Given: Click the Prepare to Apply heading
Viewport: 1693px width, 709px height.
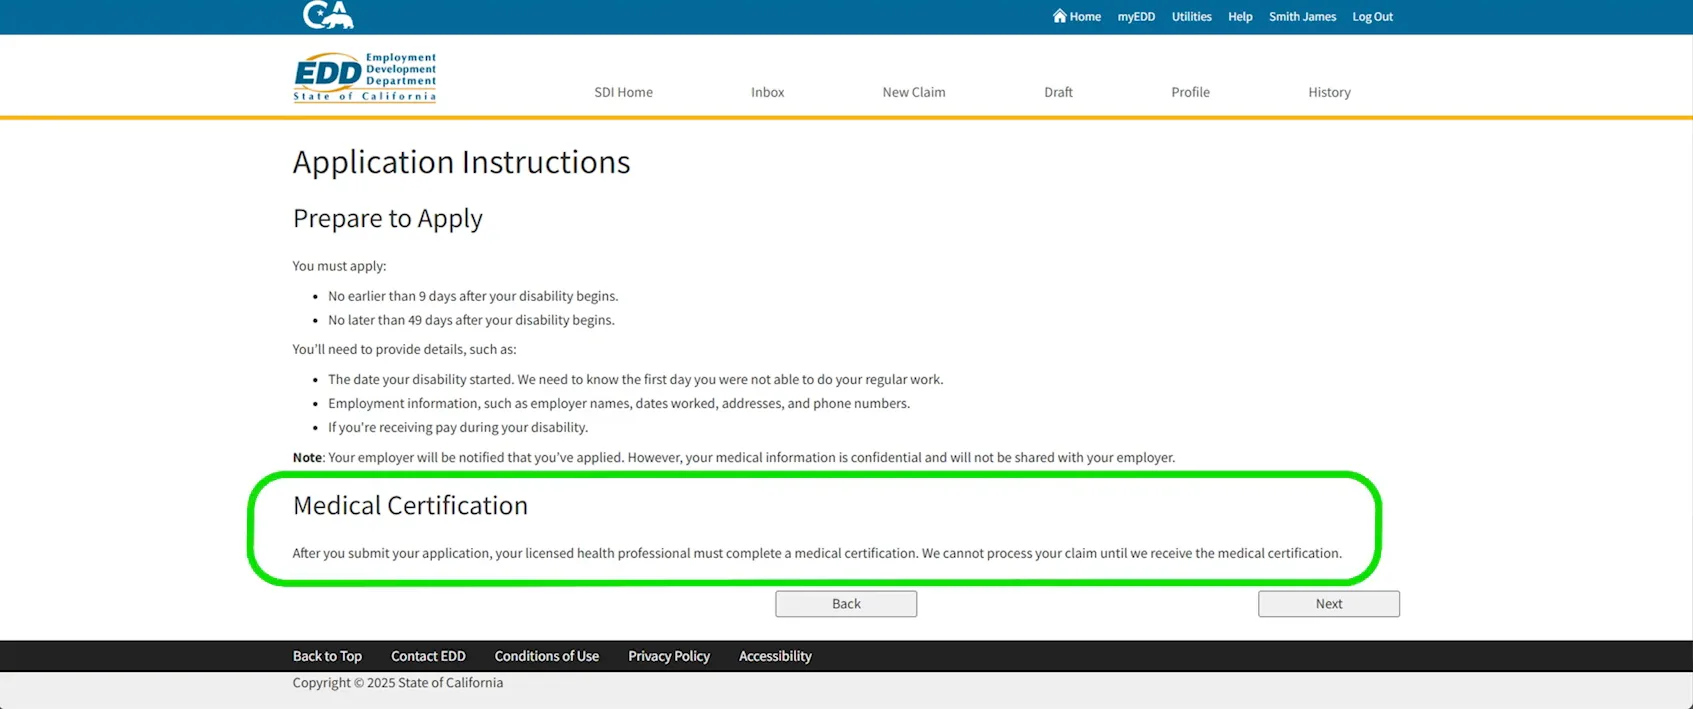Looking at the screenshot, I should tap(387, 219).
